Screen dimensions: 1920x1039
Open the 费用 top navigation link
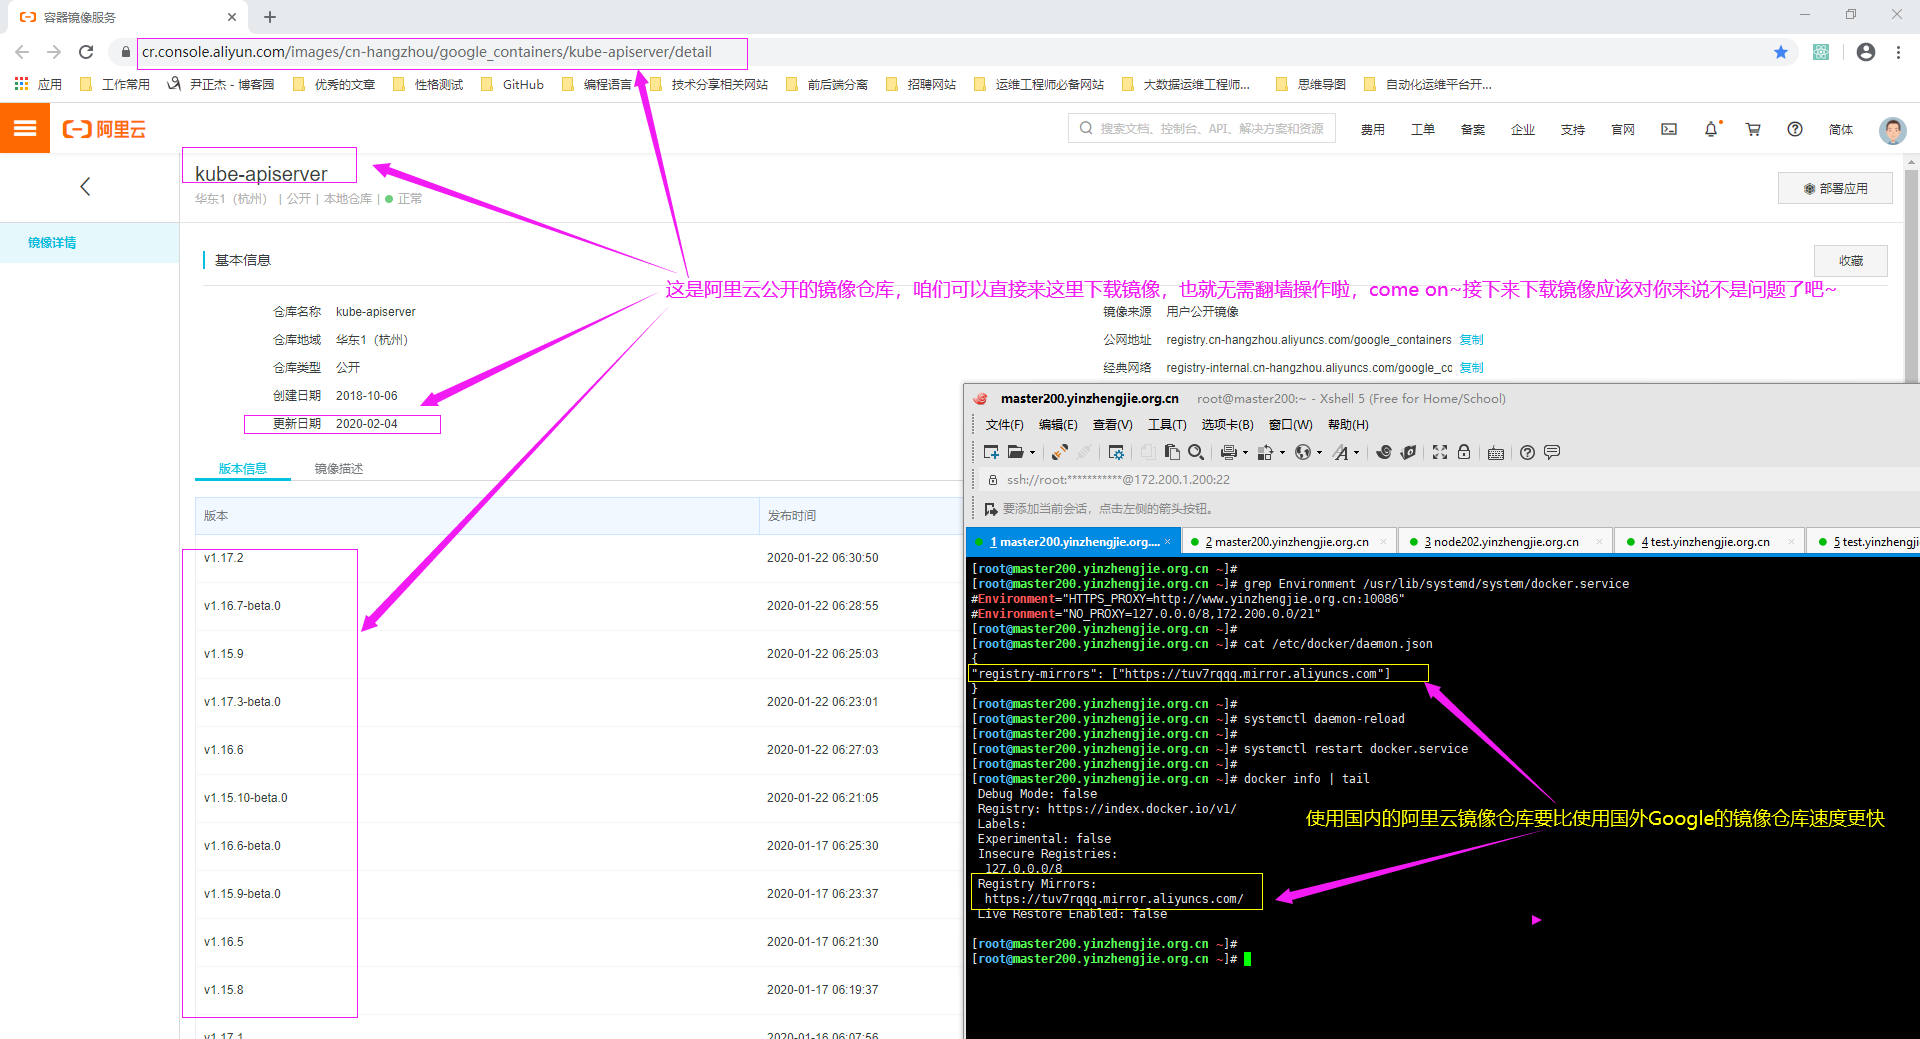point(1373,129)
